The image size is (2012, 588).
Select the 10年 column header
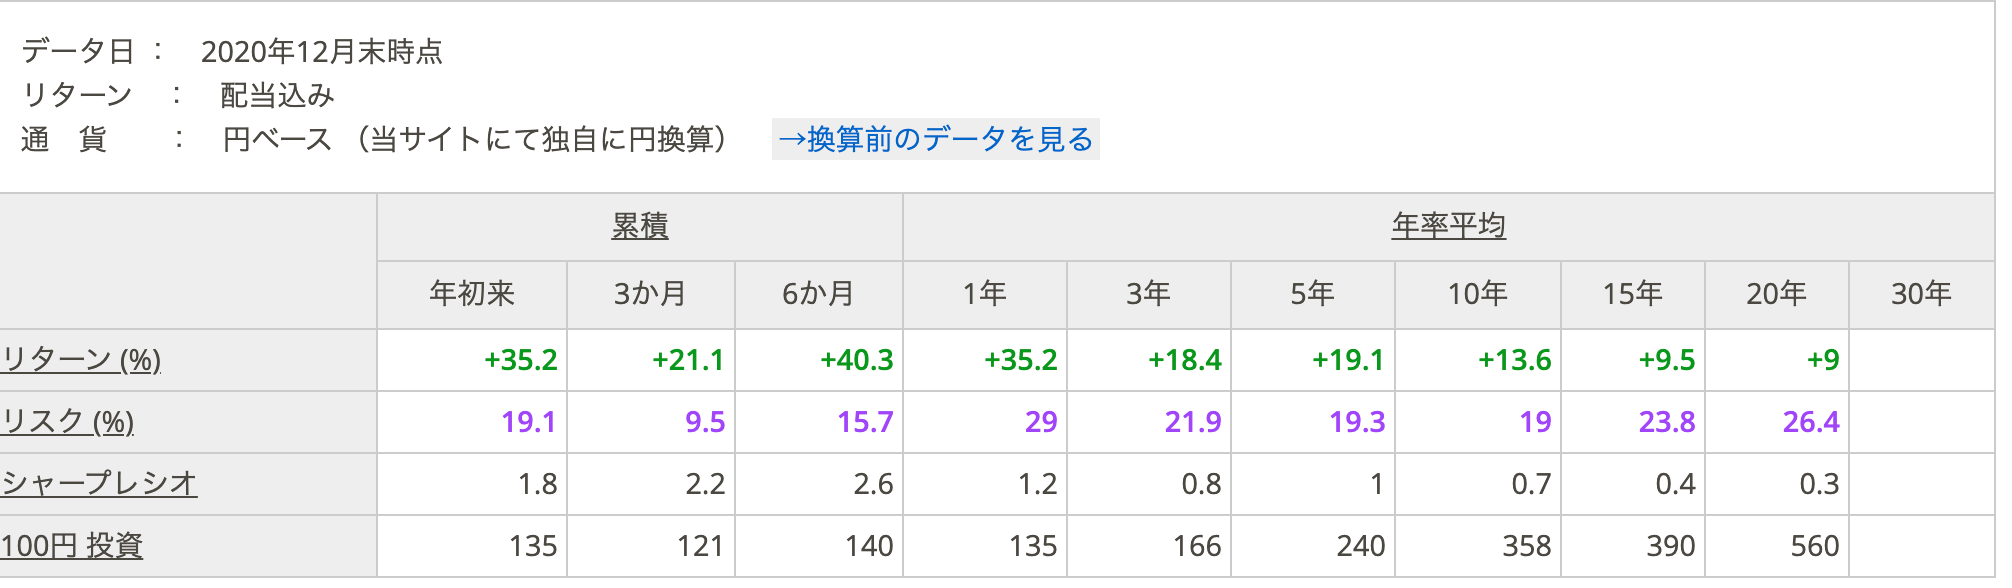pos(1477,294)
